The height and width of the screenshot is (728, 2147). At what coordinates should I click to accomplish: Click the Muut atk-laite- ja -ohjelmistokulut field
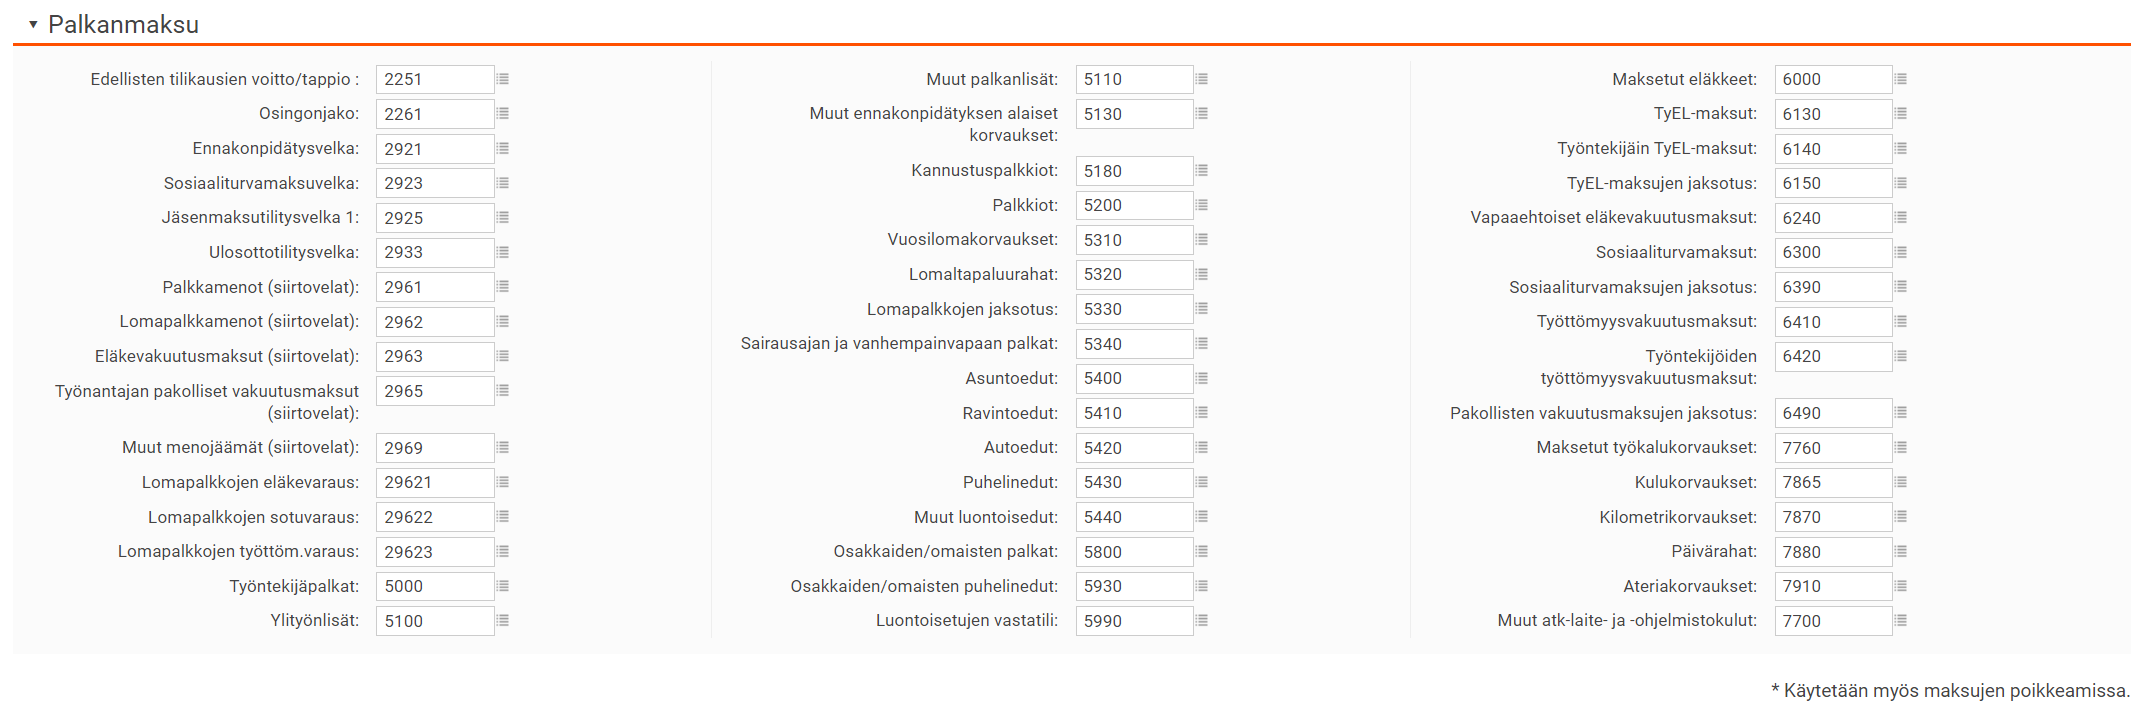tap(1832, 621)
